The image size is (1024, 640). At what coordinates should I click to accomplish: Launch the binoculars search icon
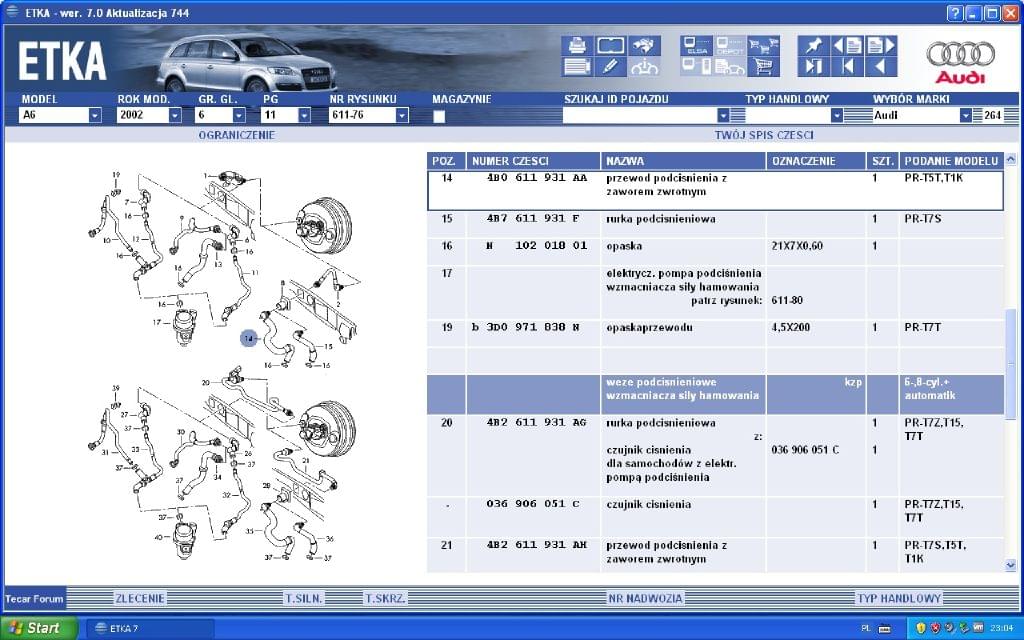tap(644, 46)
